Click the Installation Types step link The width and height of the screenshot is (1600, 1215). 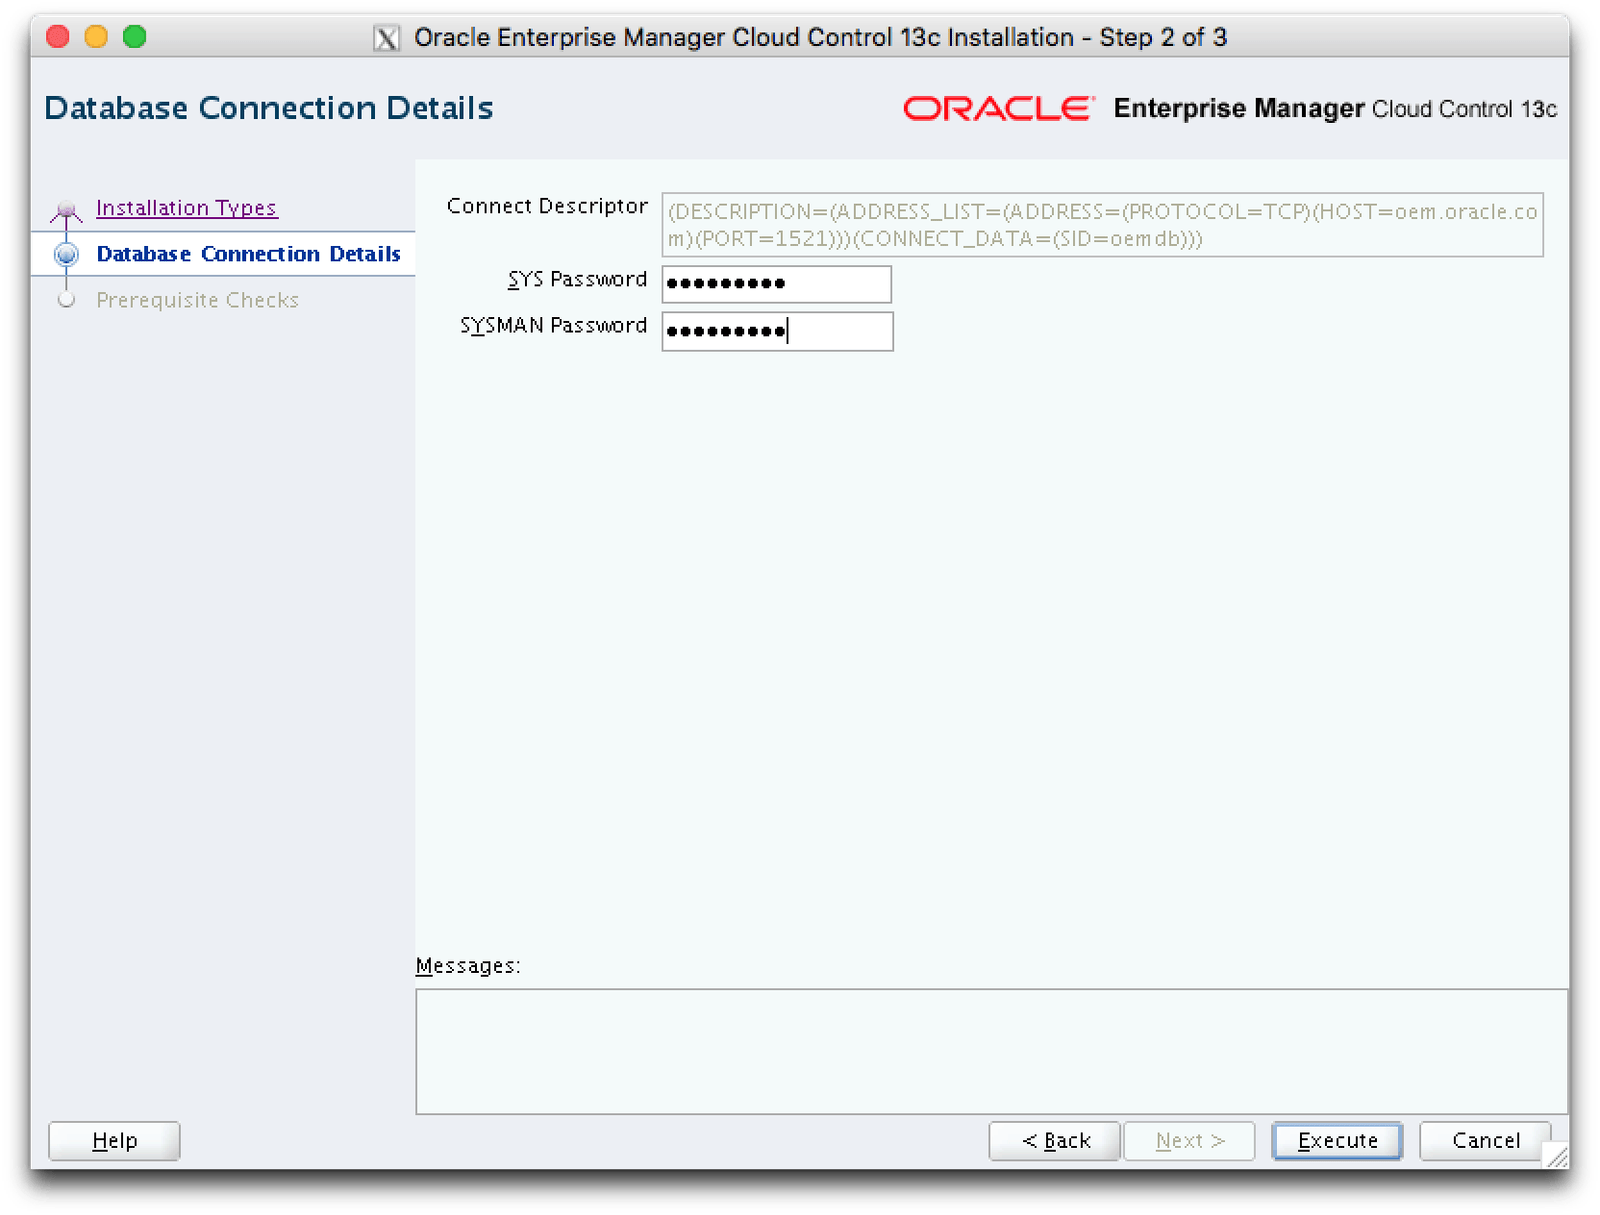pos(186,208)
